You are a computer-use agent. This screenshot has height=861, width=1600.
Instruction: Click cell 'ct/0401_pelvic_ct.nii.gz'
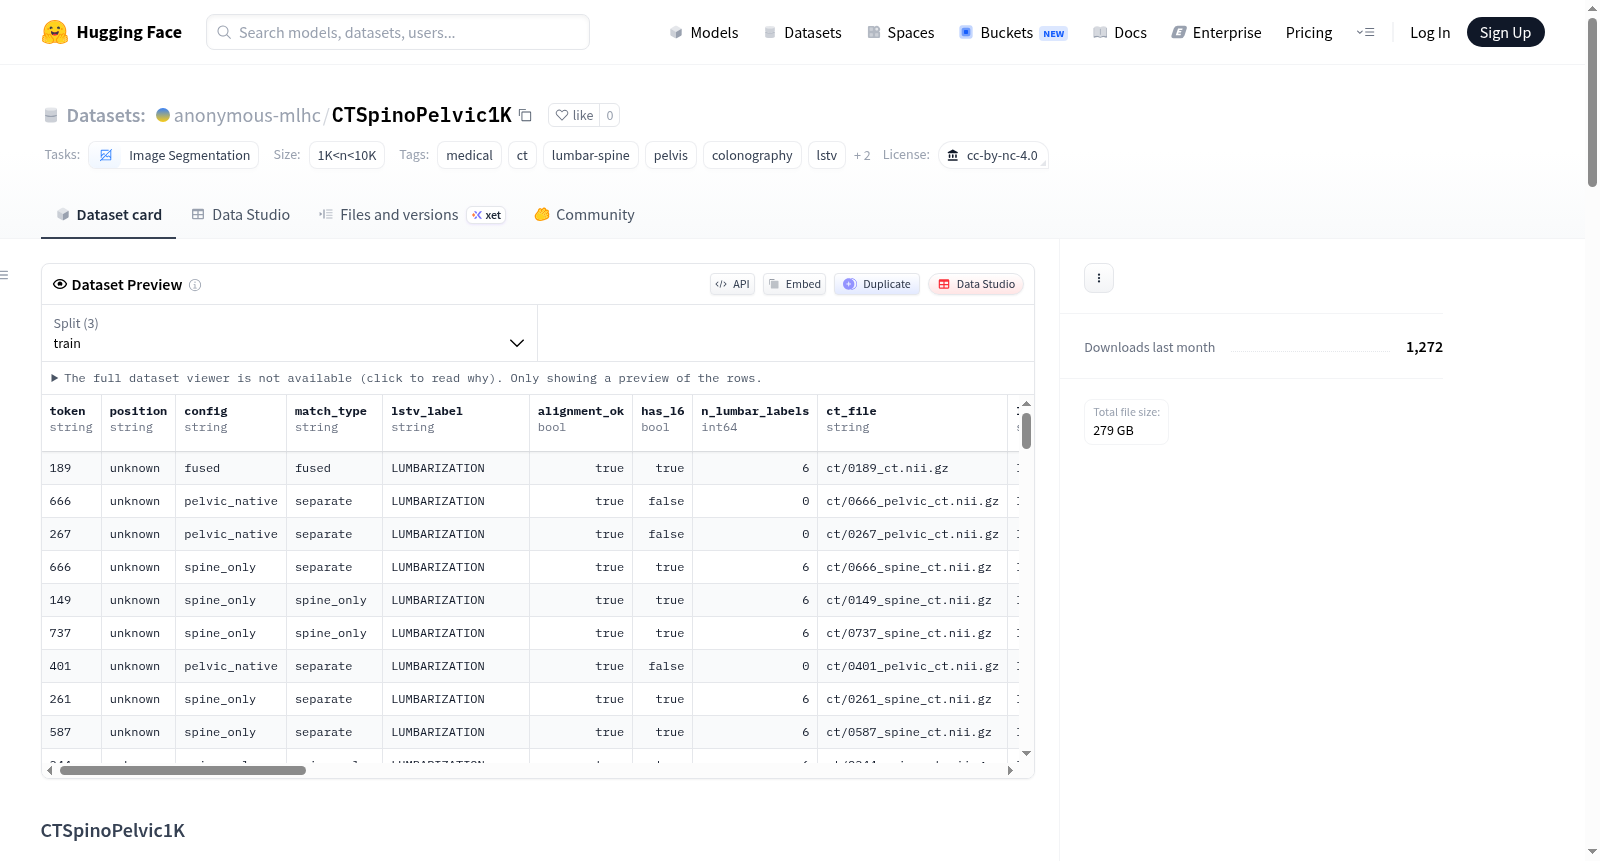913,666
